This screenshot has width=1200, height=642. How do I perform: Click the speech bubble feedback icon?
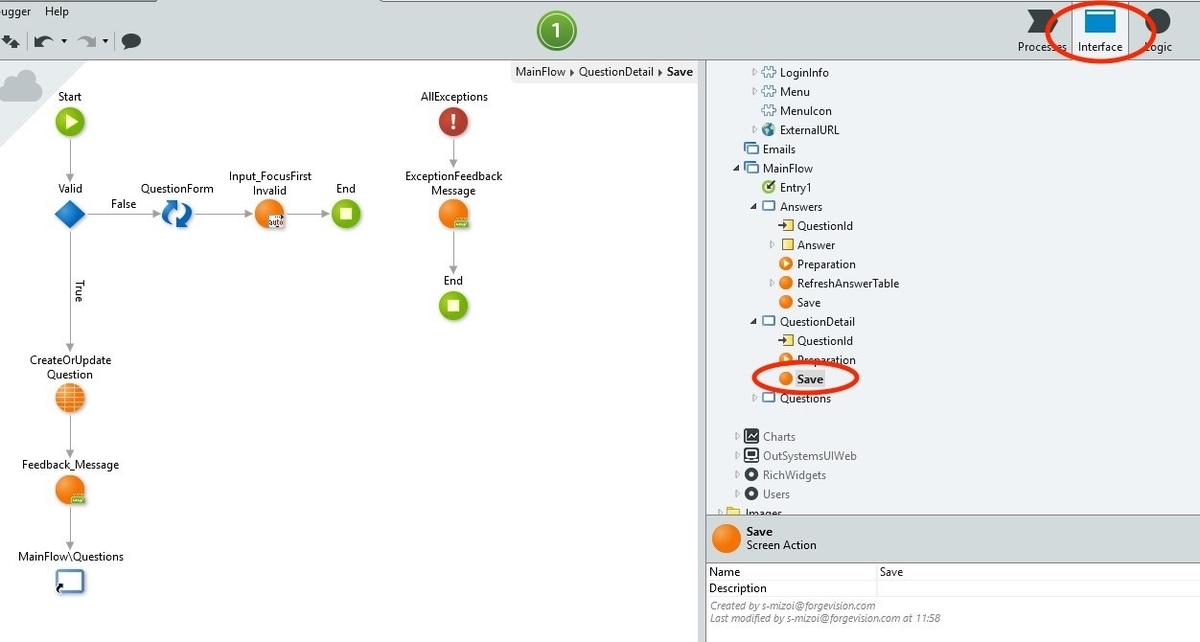click(x=131, y=41)
